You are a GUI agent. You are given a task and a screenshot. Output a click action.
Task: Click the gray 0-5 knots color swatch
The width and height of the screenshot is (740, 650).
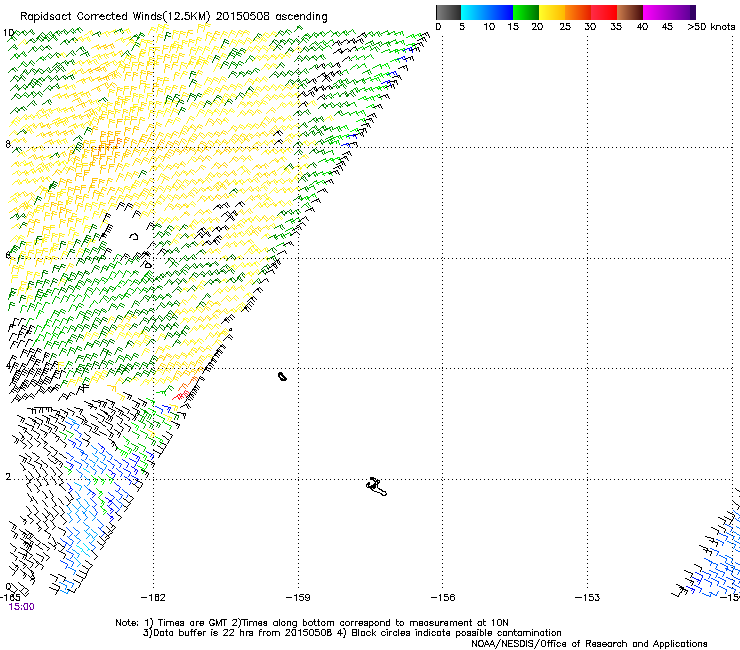click(448, 12)
